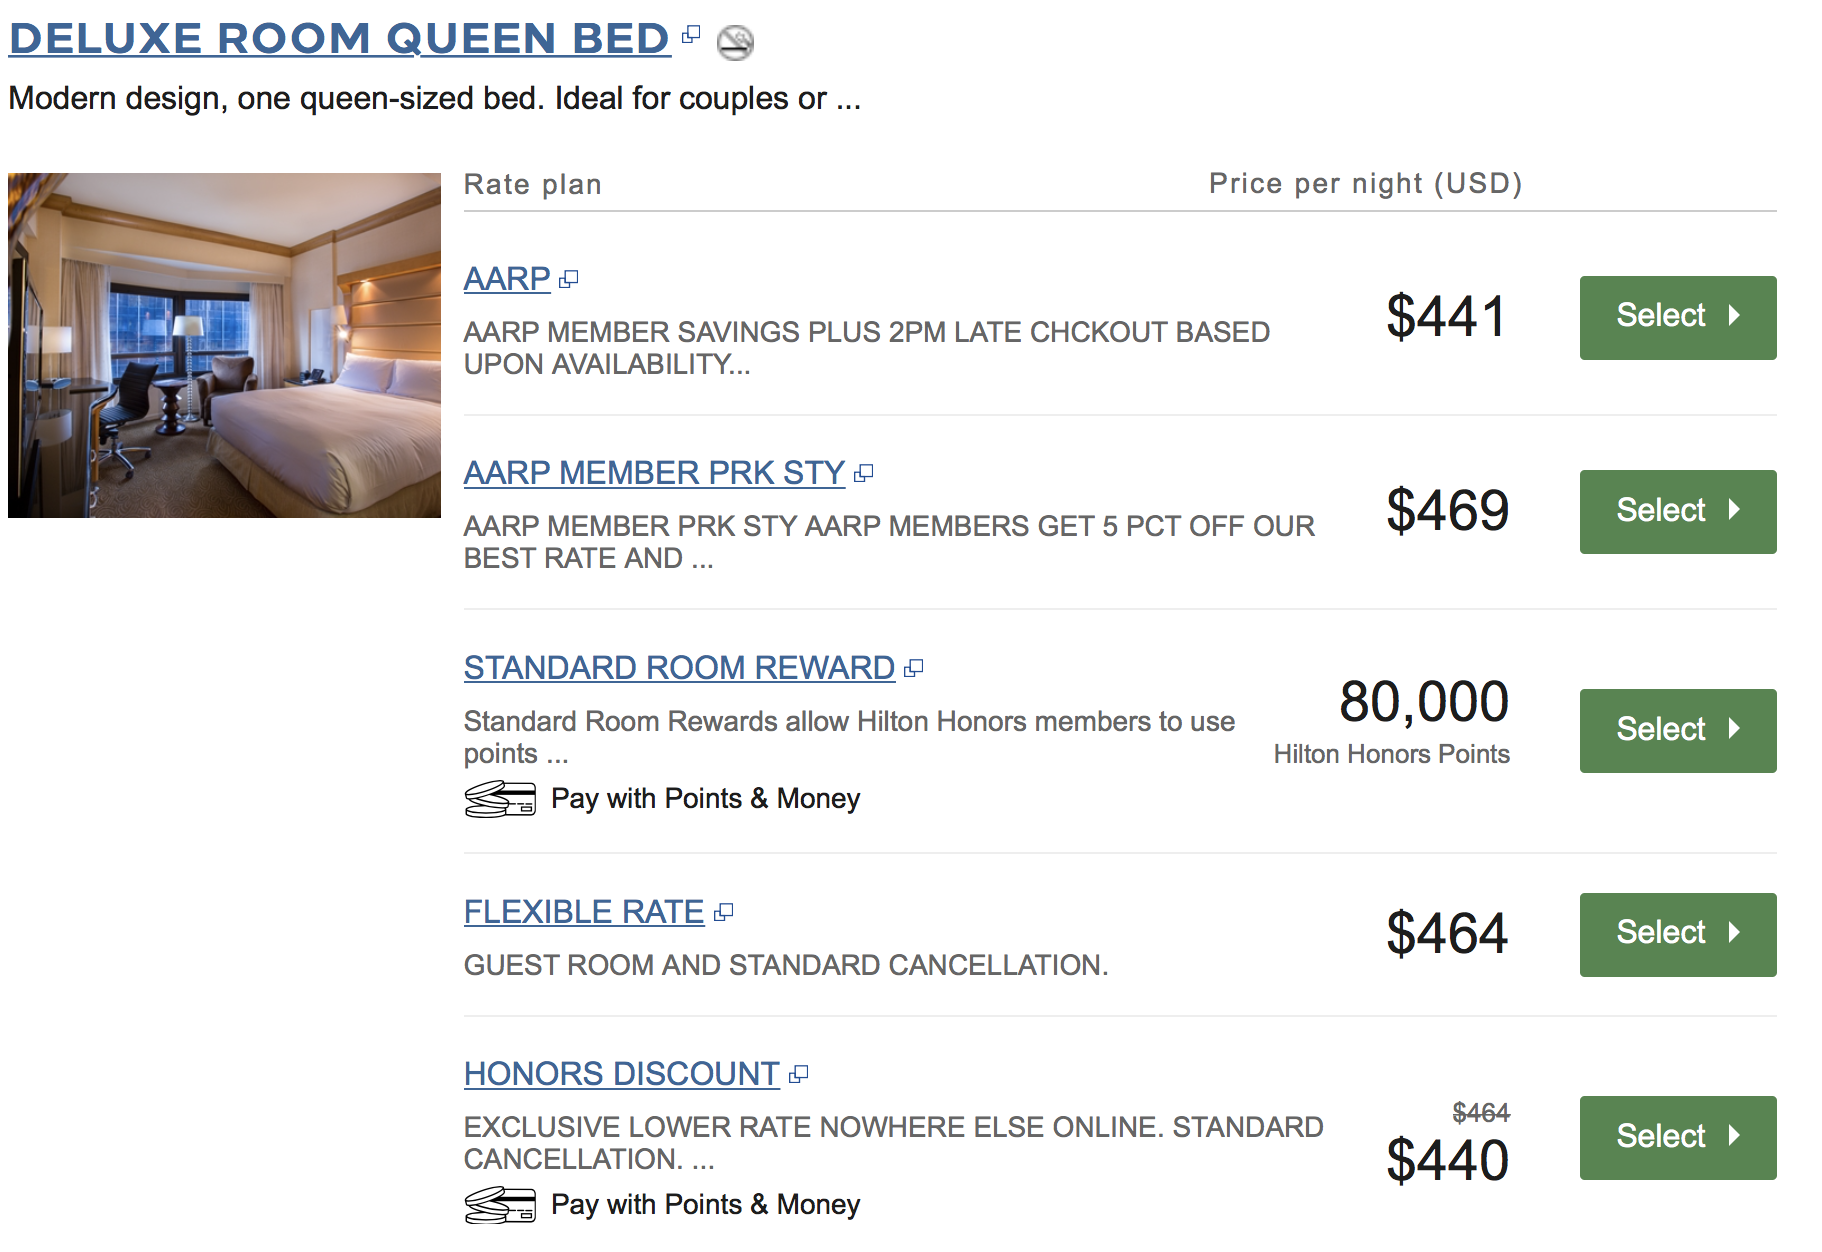Open the AARP MEMBER PRK STY popup icon
This screenshot has height=1252, width=1822.
[864, 473]
